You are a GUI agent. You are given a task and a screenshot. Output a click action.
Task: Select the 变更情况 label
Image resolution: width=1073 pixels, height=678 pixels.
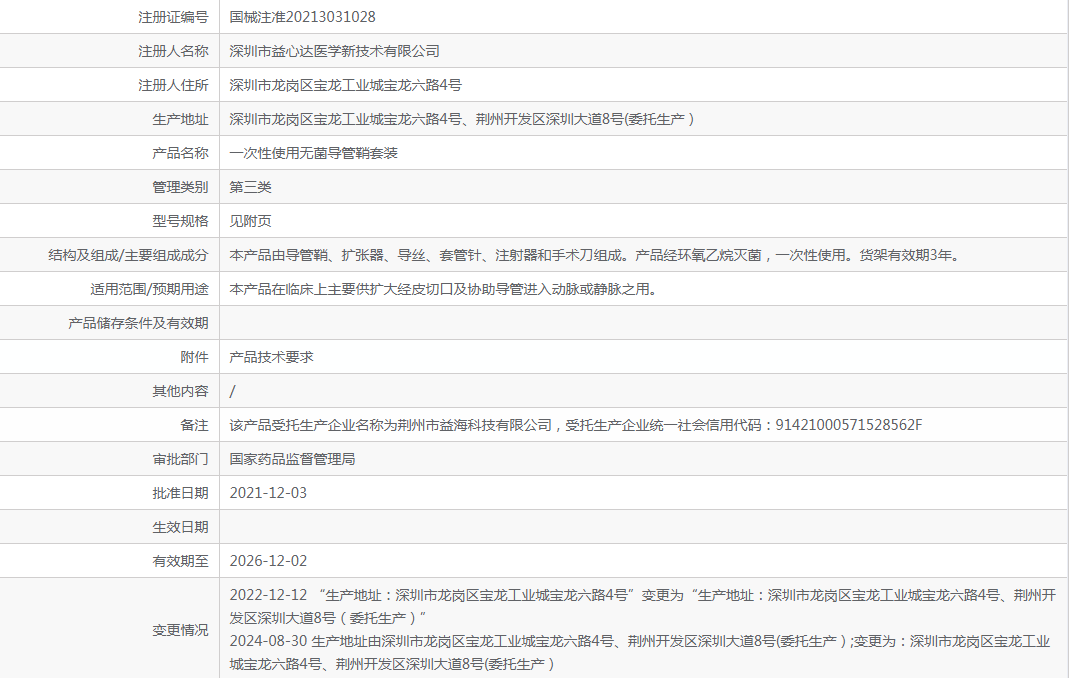point(180,630)
